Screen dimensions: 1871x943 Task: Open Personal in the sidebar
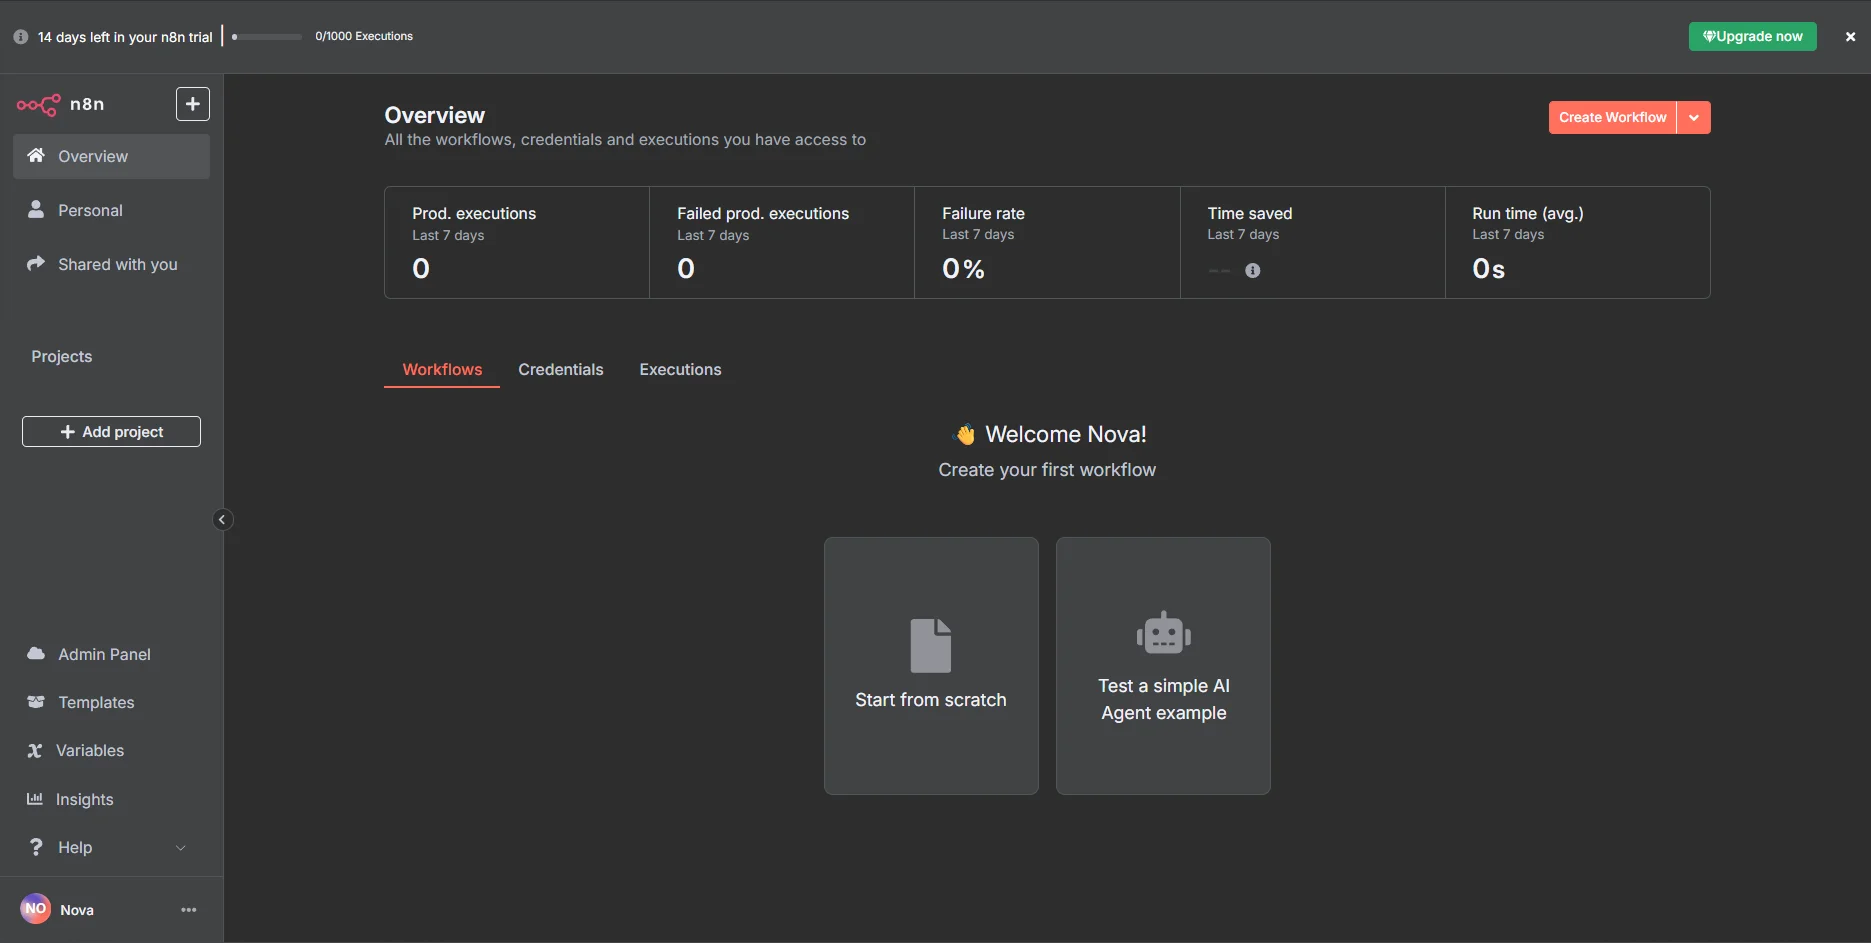pos(111,210)
